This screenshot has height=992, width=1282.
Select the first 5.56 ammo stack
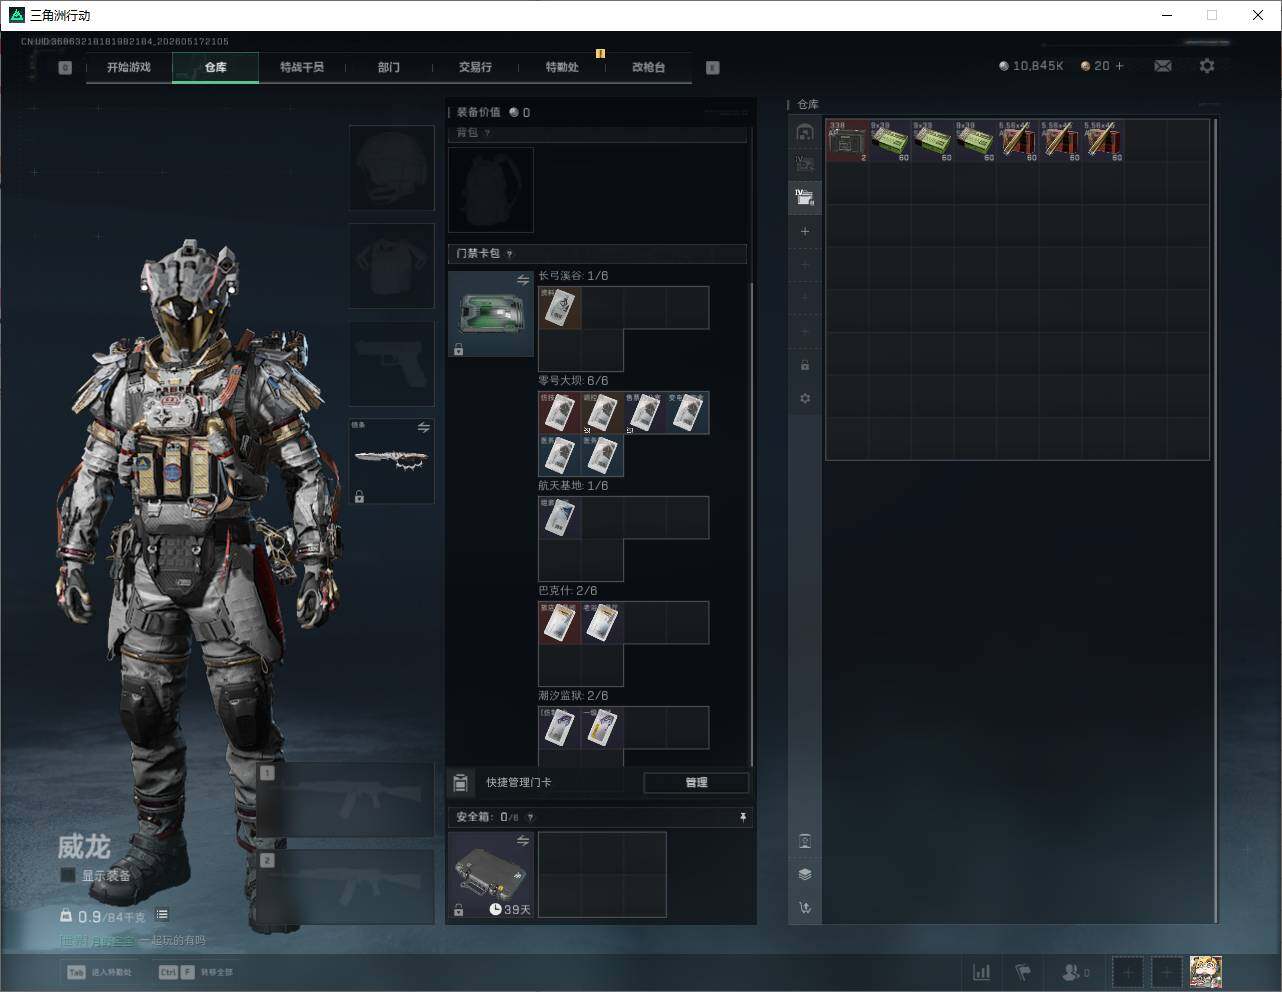pyautogui.click(x=1018, y=141)
